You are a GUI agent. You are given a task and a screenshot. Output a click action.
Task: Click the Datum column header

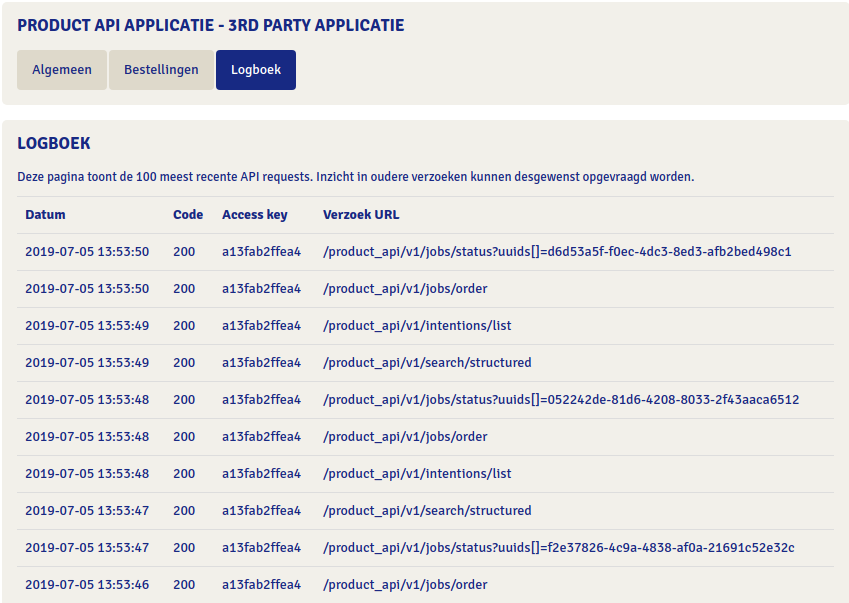pyautogui.click(x=45, y=215)
